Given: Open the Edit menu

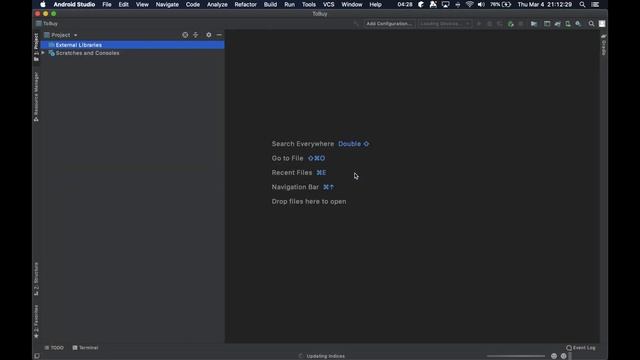Looking at the screenshot, I should [124, 4].
